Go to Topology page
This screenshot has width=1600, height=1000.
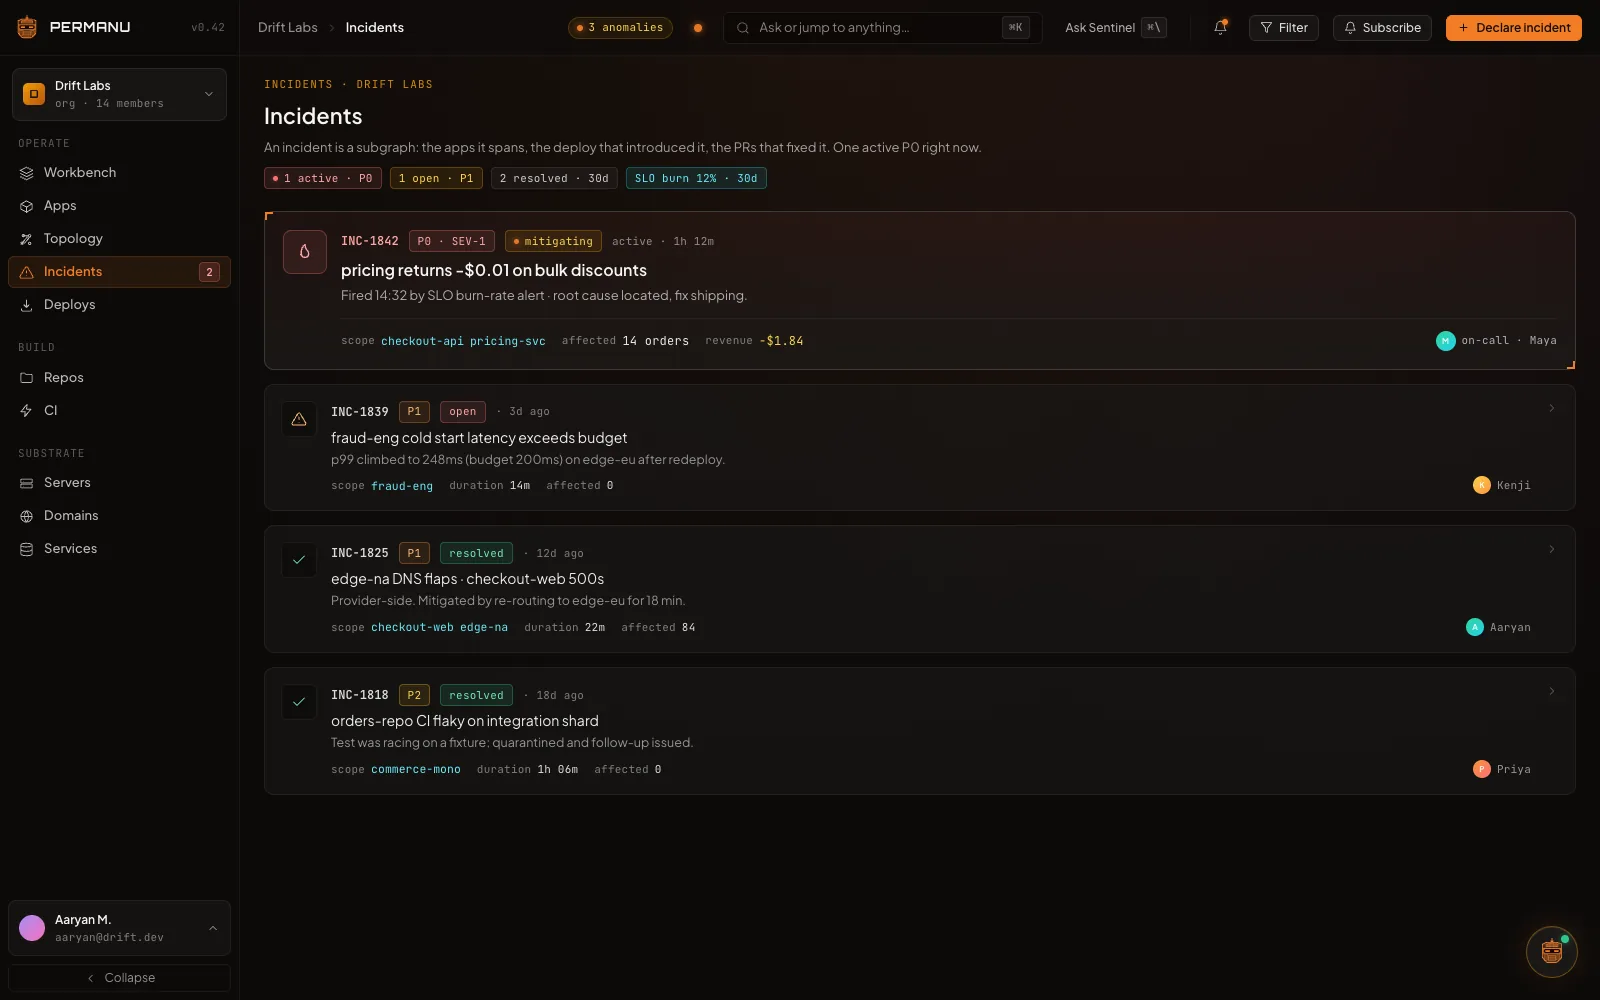tap(119, 238)
